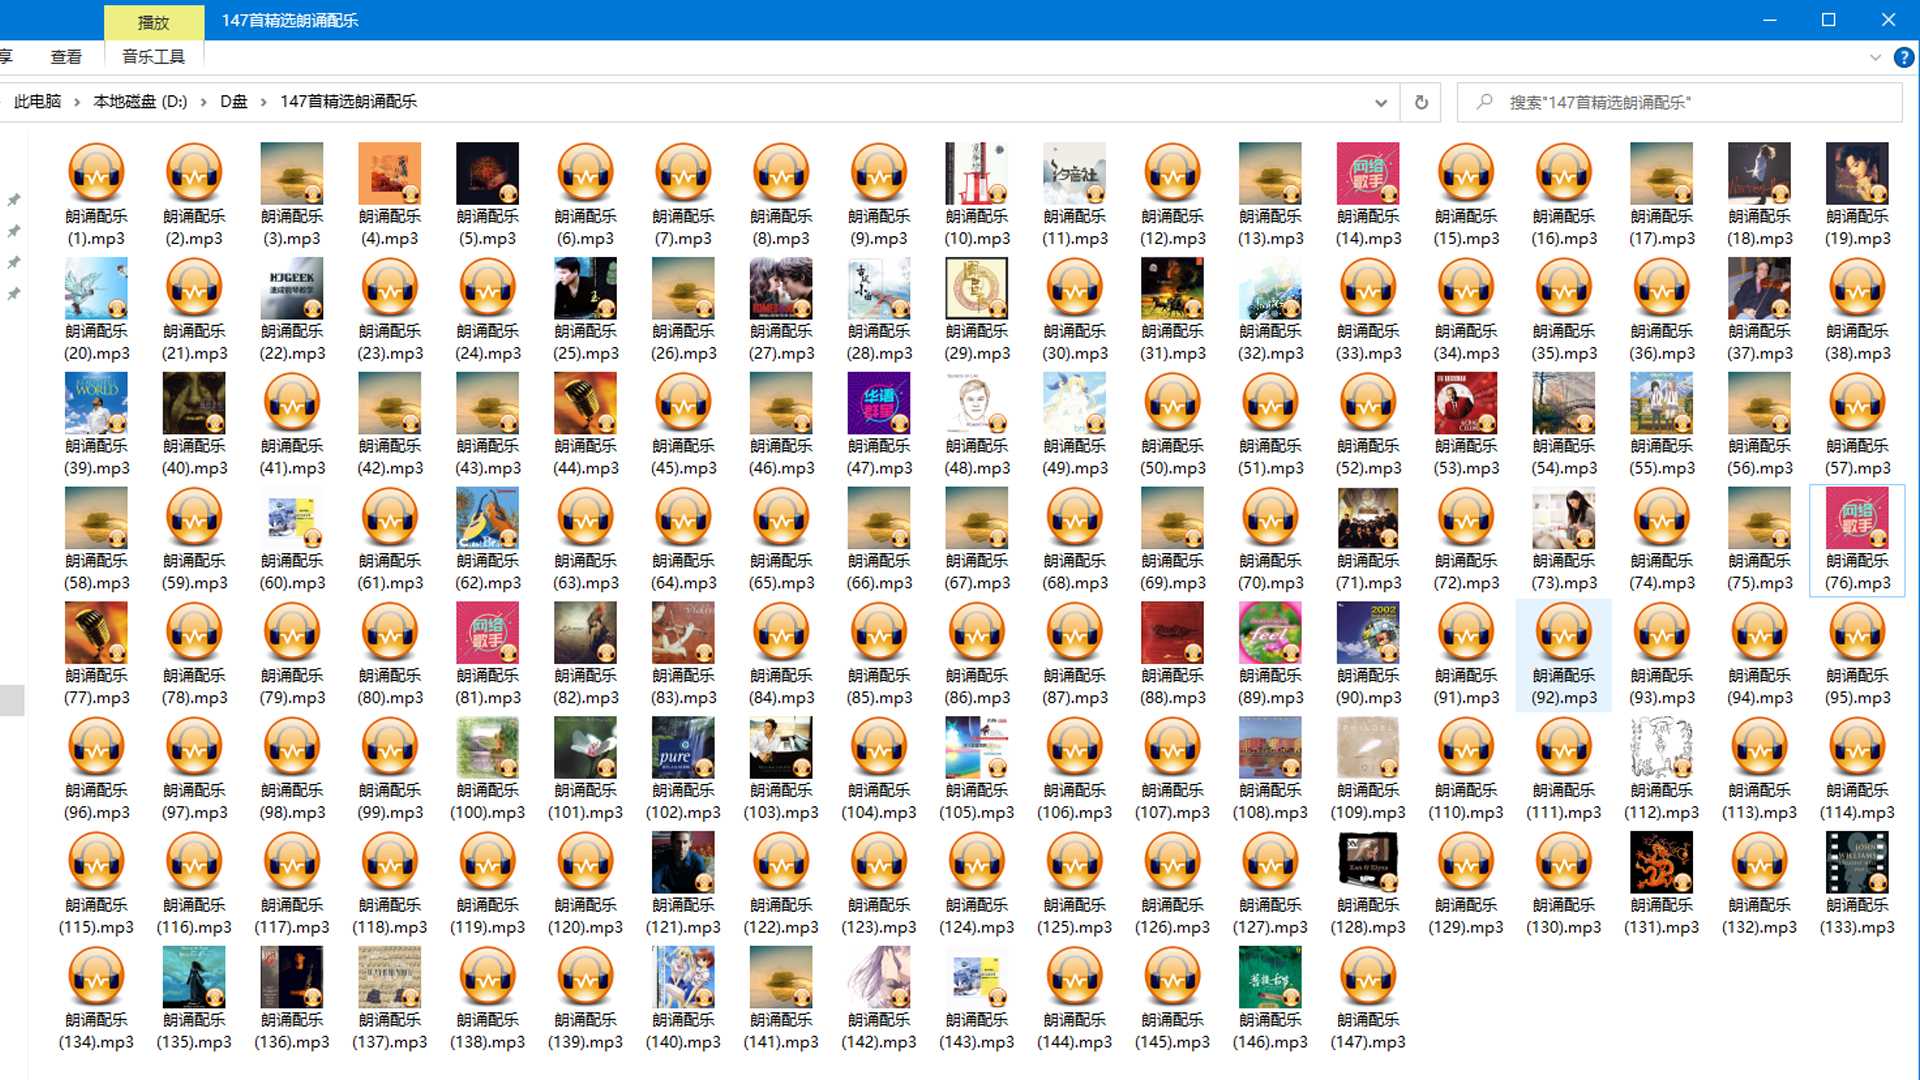
Task: Switch to the 播放 contextual tab
Action: point(153,22)
